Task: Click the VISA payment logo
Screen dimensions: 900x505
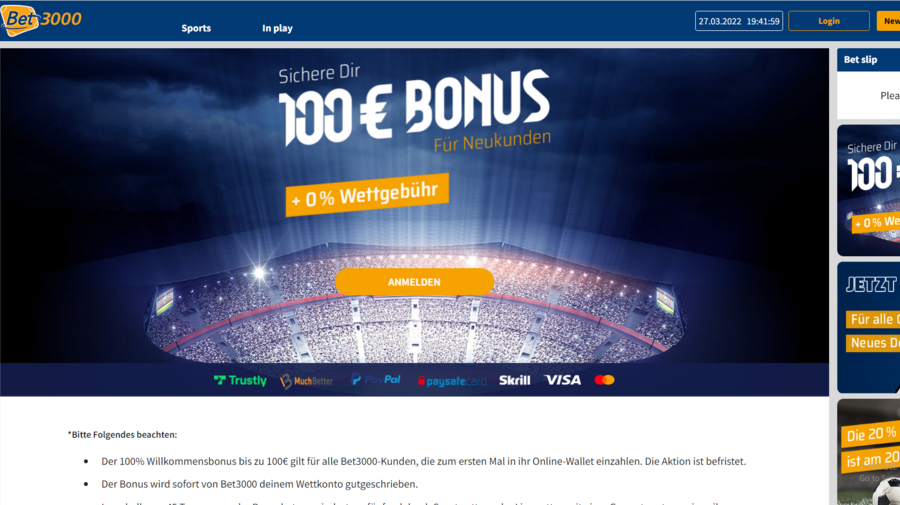Action: click(x=562, y=380)
